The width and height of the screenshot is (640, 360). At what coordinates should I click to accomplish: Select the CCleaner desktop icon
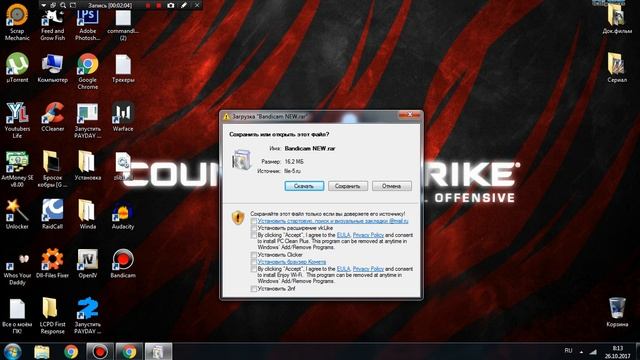click(53, 117)
